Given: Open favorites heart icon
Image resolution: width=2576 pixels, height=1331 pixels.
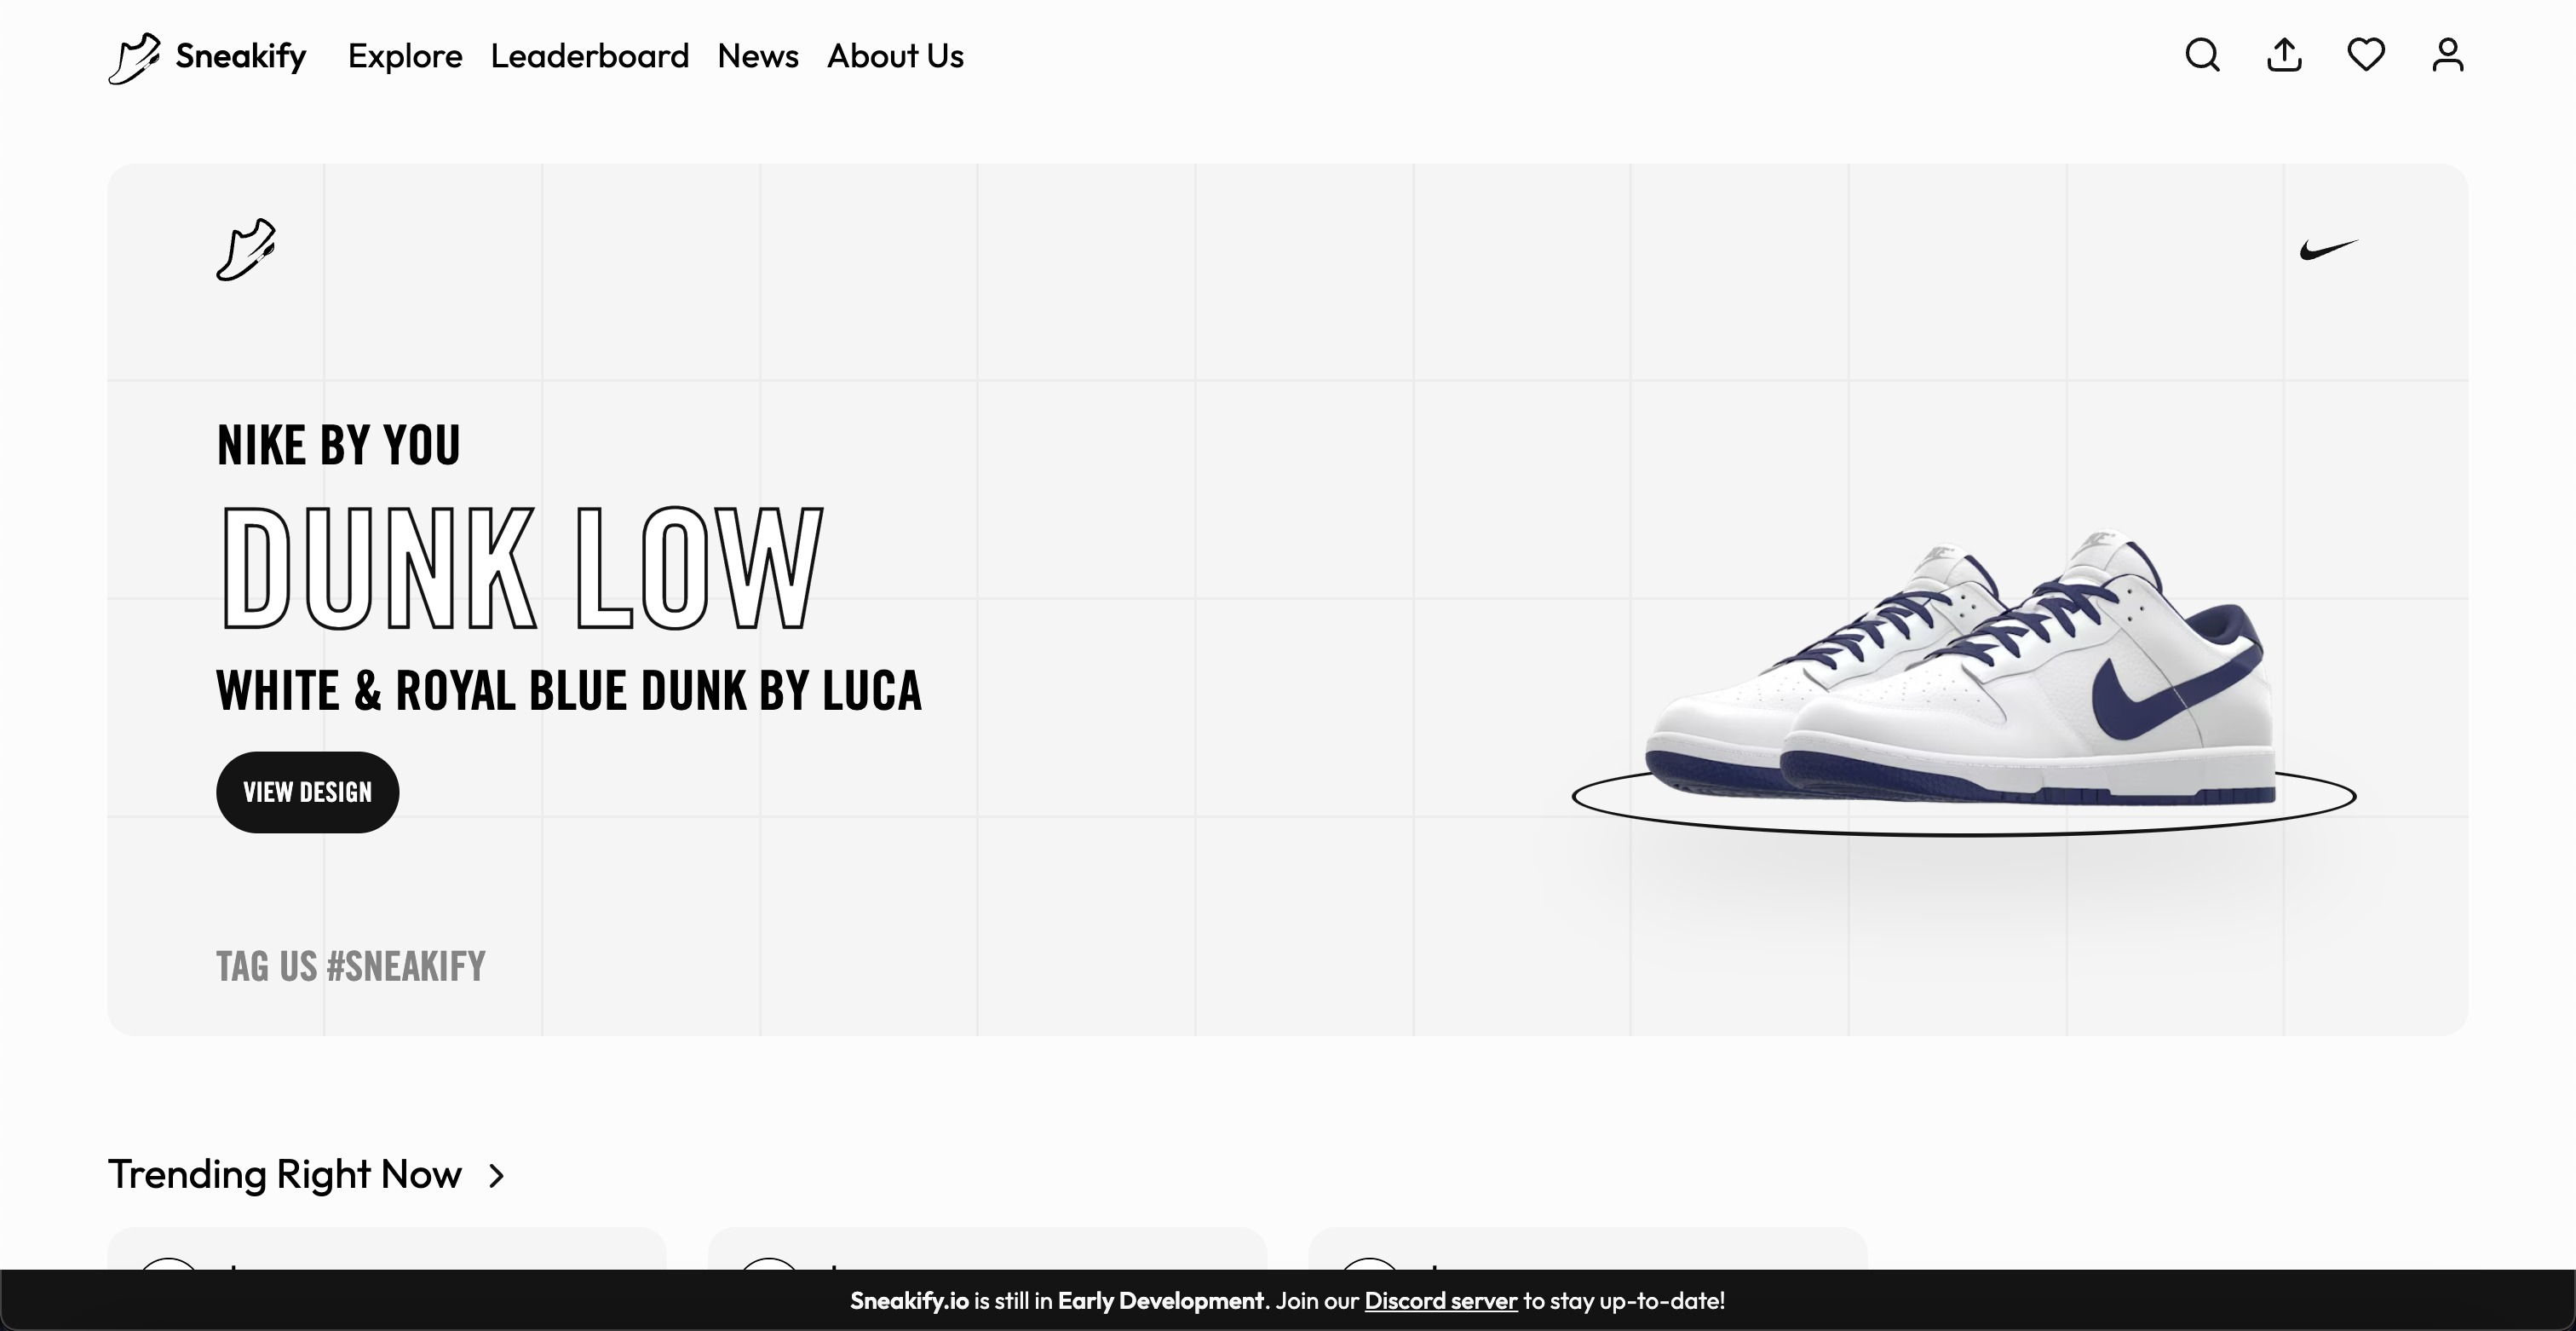Looking at the screenshot, I should point(2366,55).
